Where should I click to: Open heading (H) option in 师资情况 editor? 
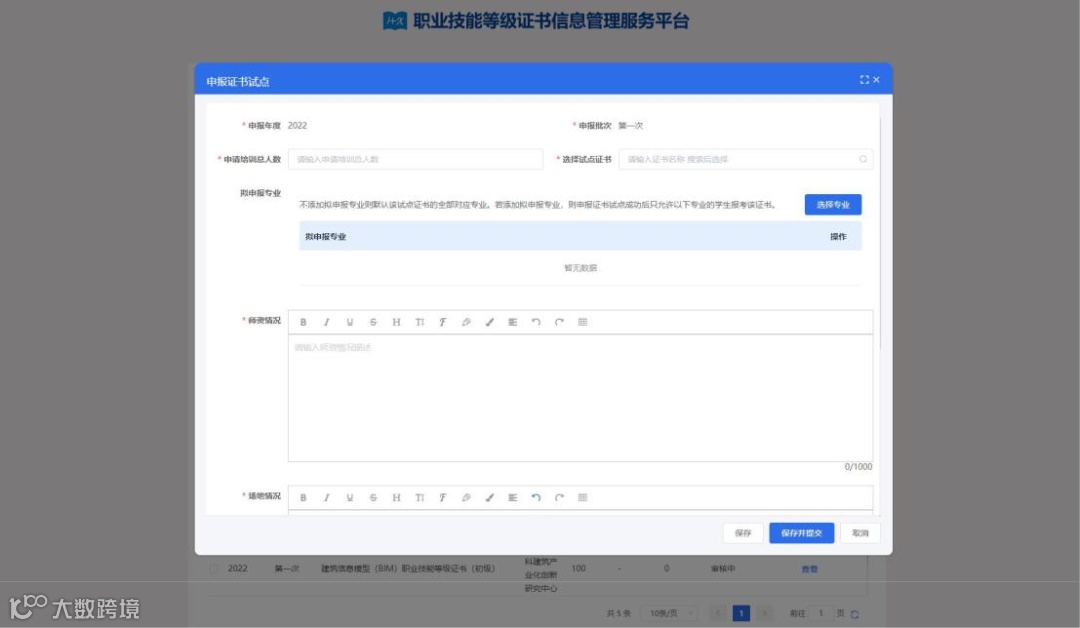coord(396,322)
